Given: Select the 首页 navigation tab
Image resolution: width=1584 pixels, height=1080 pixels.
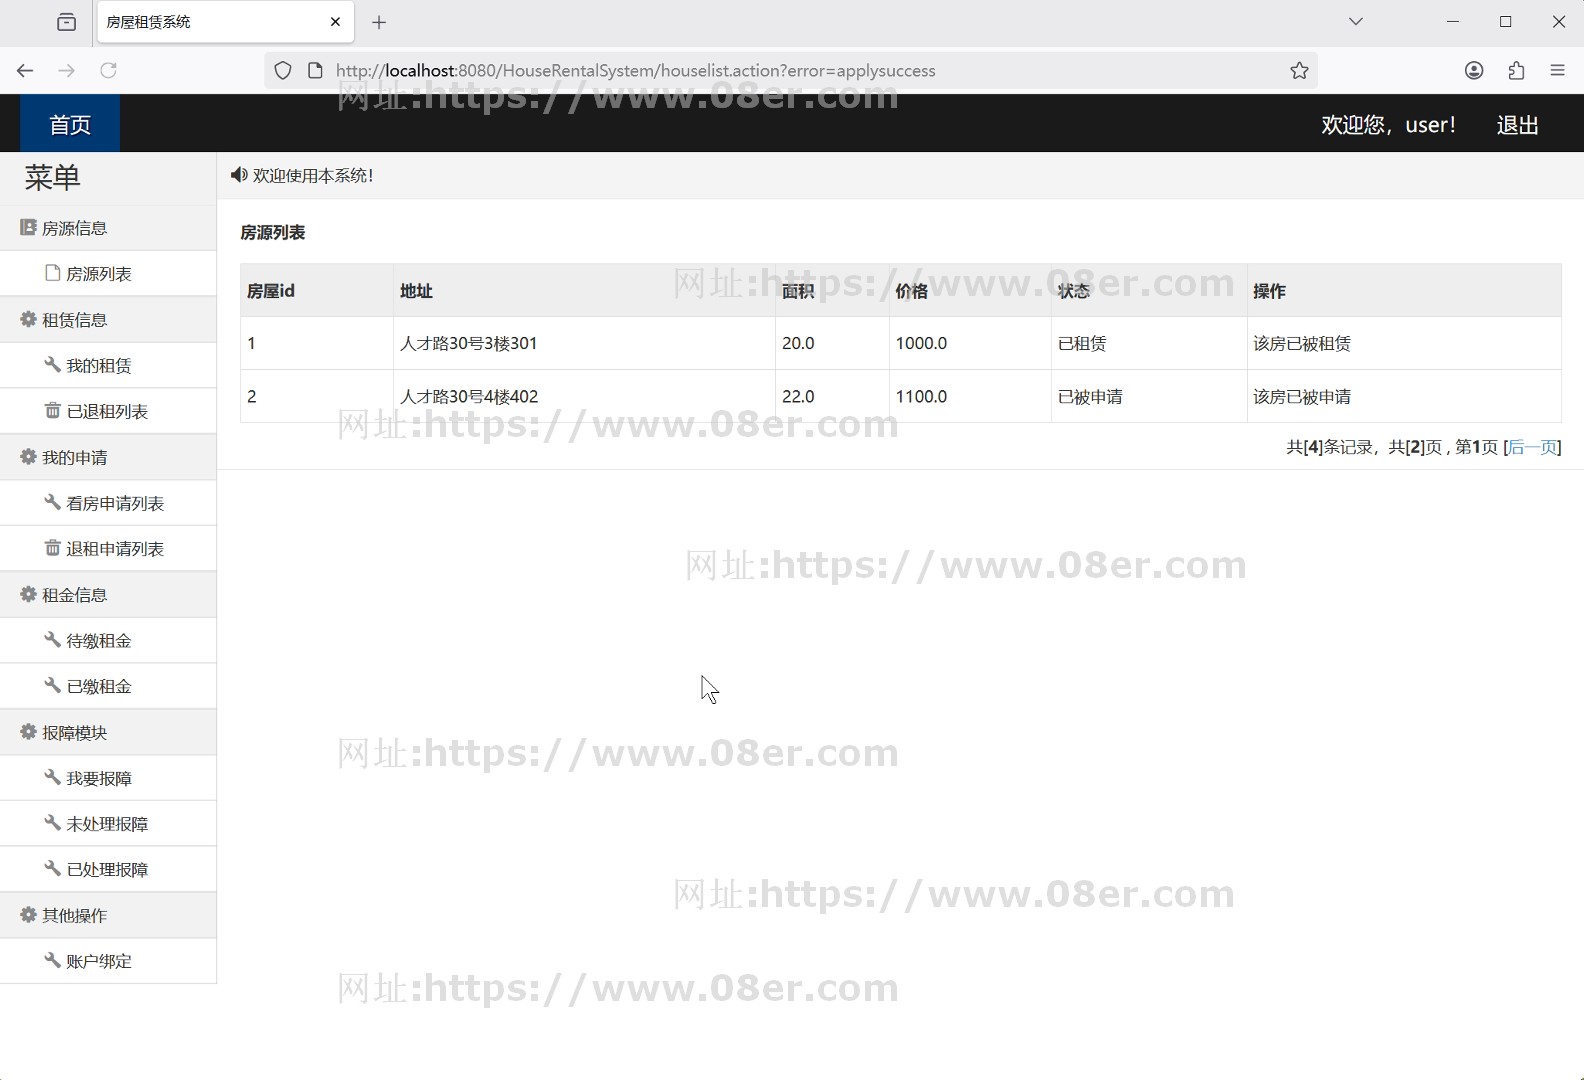Looking at the screenshot, I should click(x=70, y=124).
